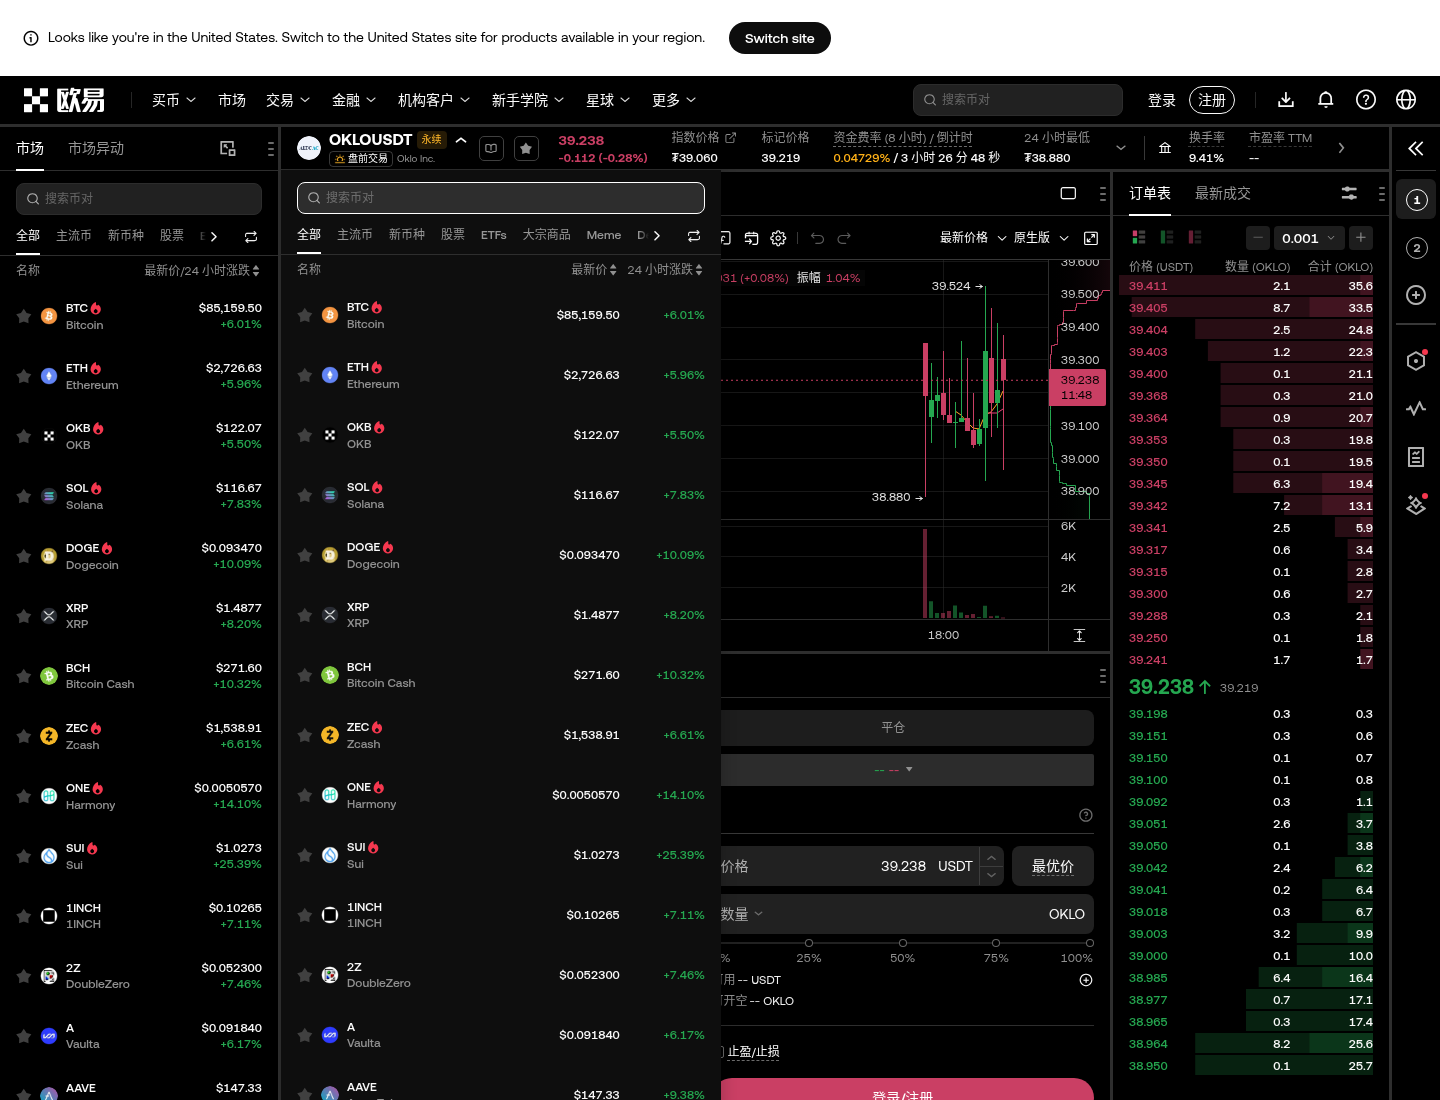The height and width of the screenshot is (1100, 1440).
Task: Open the external link icon beside 指数价格
Action: coord(730,137)
